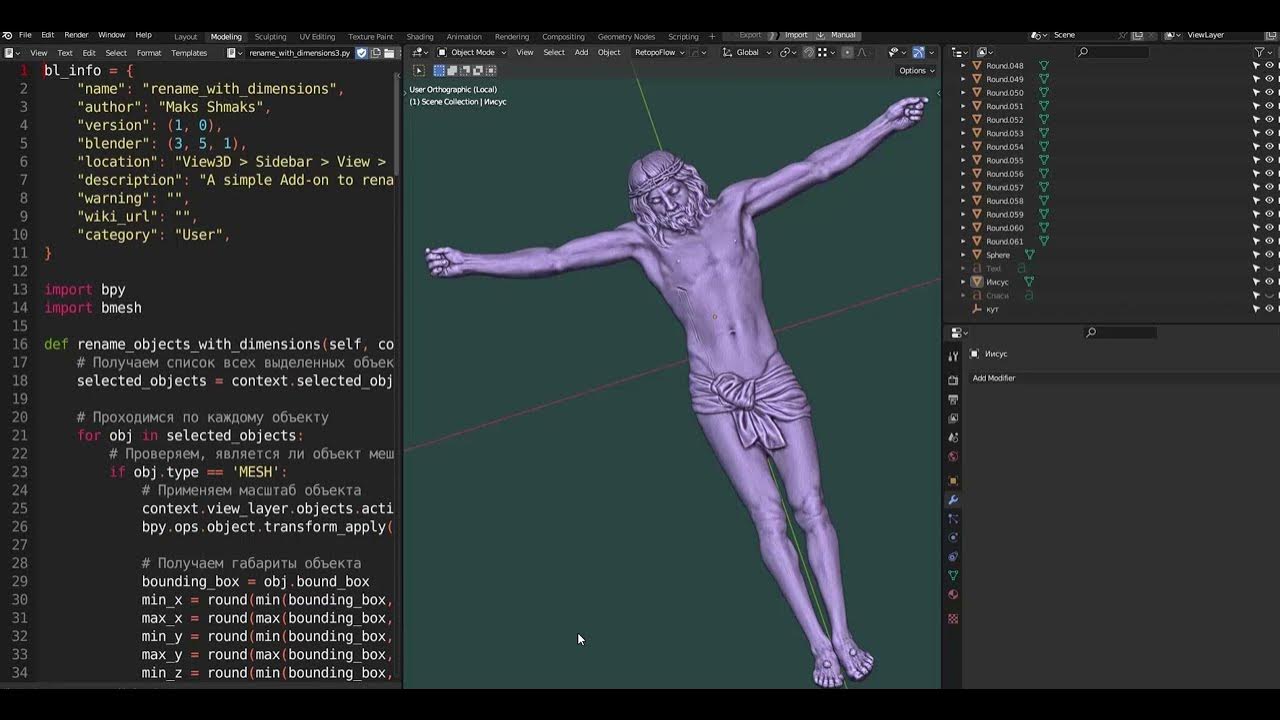Open the Templates menu in text editor
This screenshot has height=720, width=1280.
click(x=189, y=53)
